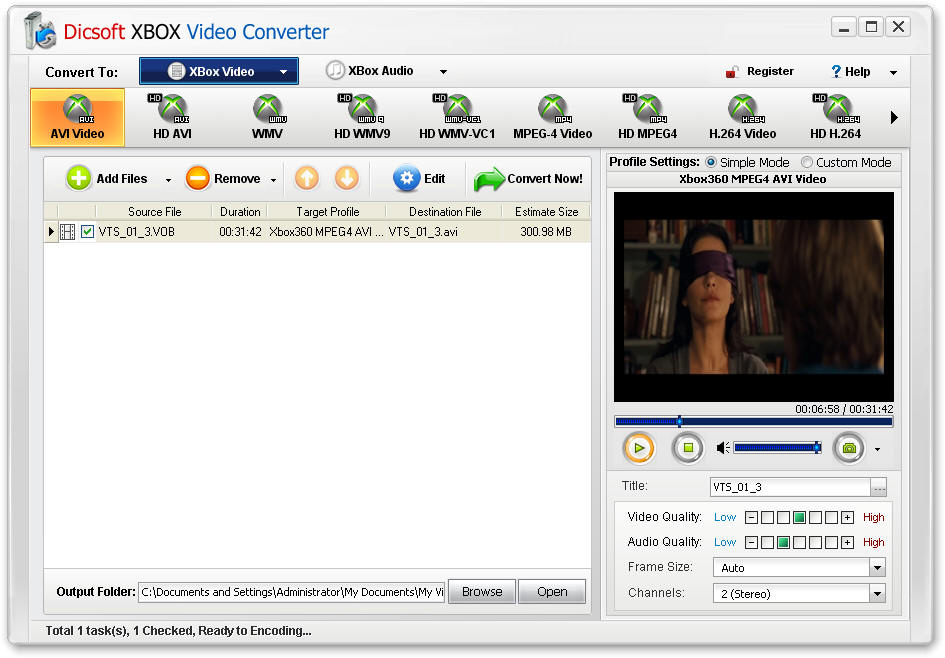Open the Remove dropdown arrow
The width and height of the screenshot is (945, 658).
273,180
